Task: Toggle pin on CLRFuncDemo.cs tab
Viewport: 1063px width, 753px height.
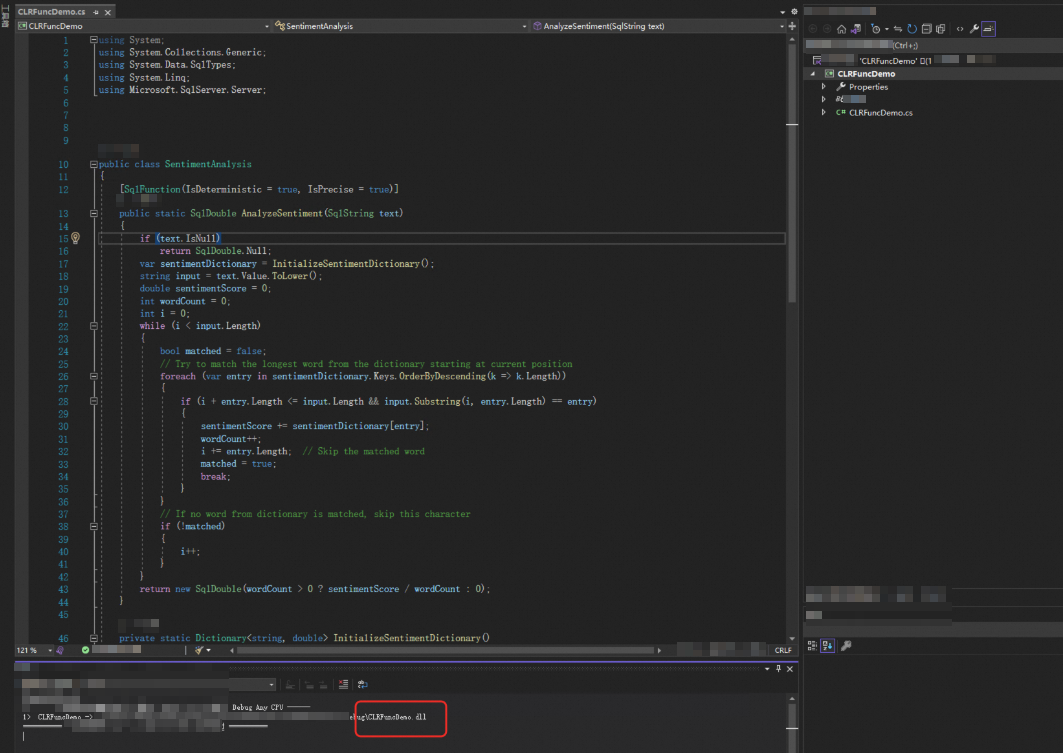Action: [96, 12]
